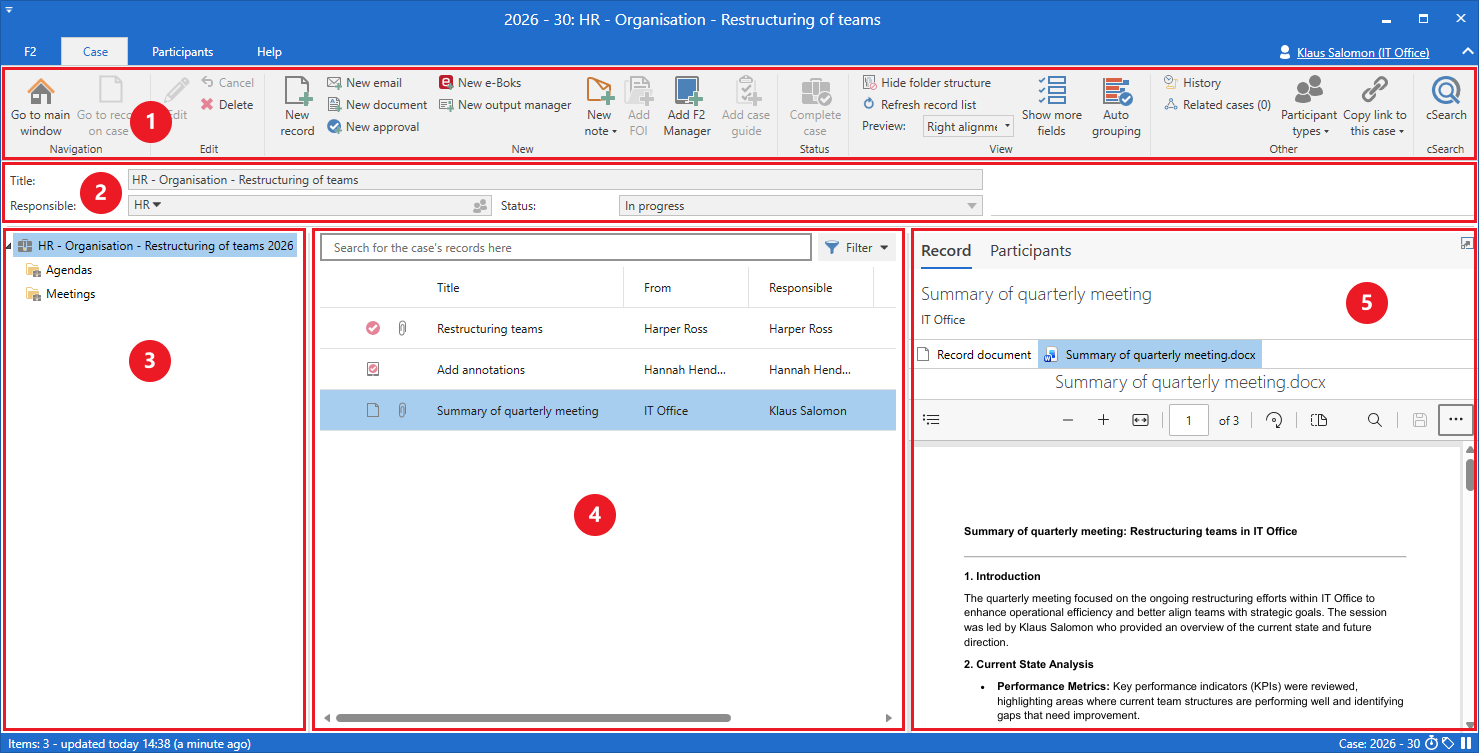Toggle the document outline sidebar in the viewer
This screenshot has height=753, width=1479.
931,420
